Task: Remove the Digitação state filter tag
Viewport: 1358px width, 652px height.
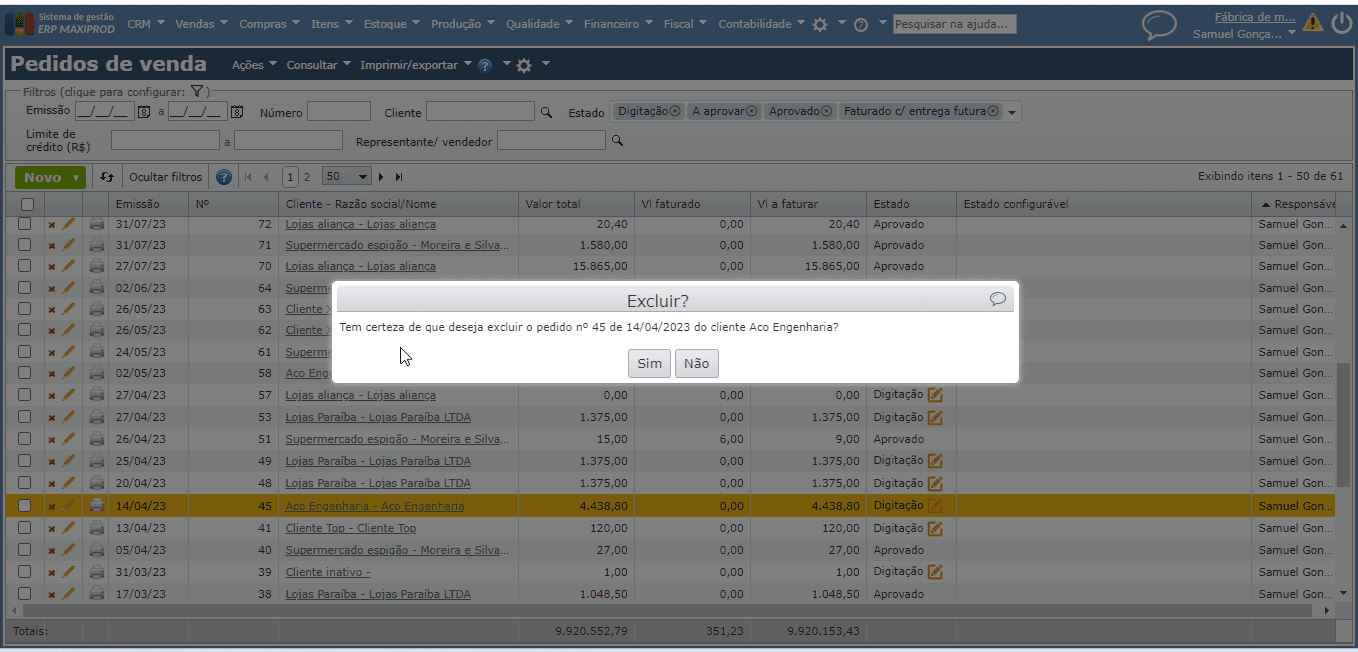Action: pyautogui.click(x=675, y=111)
